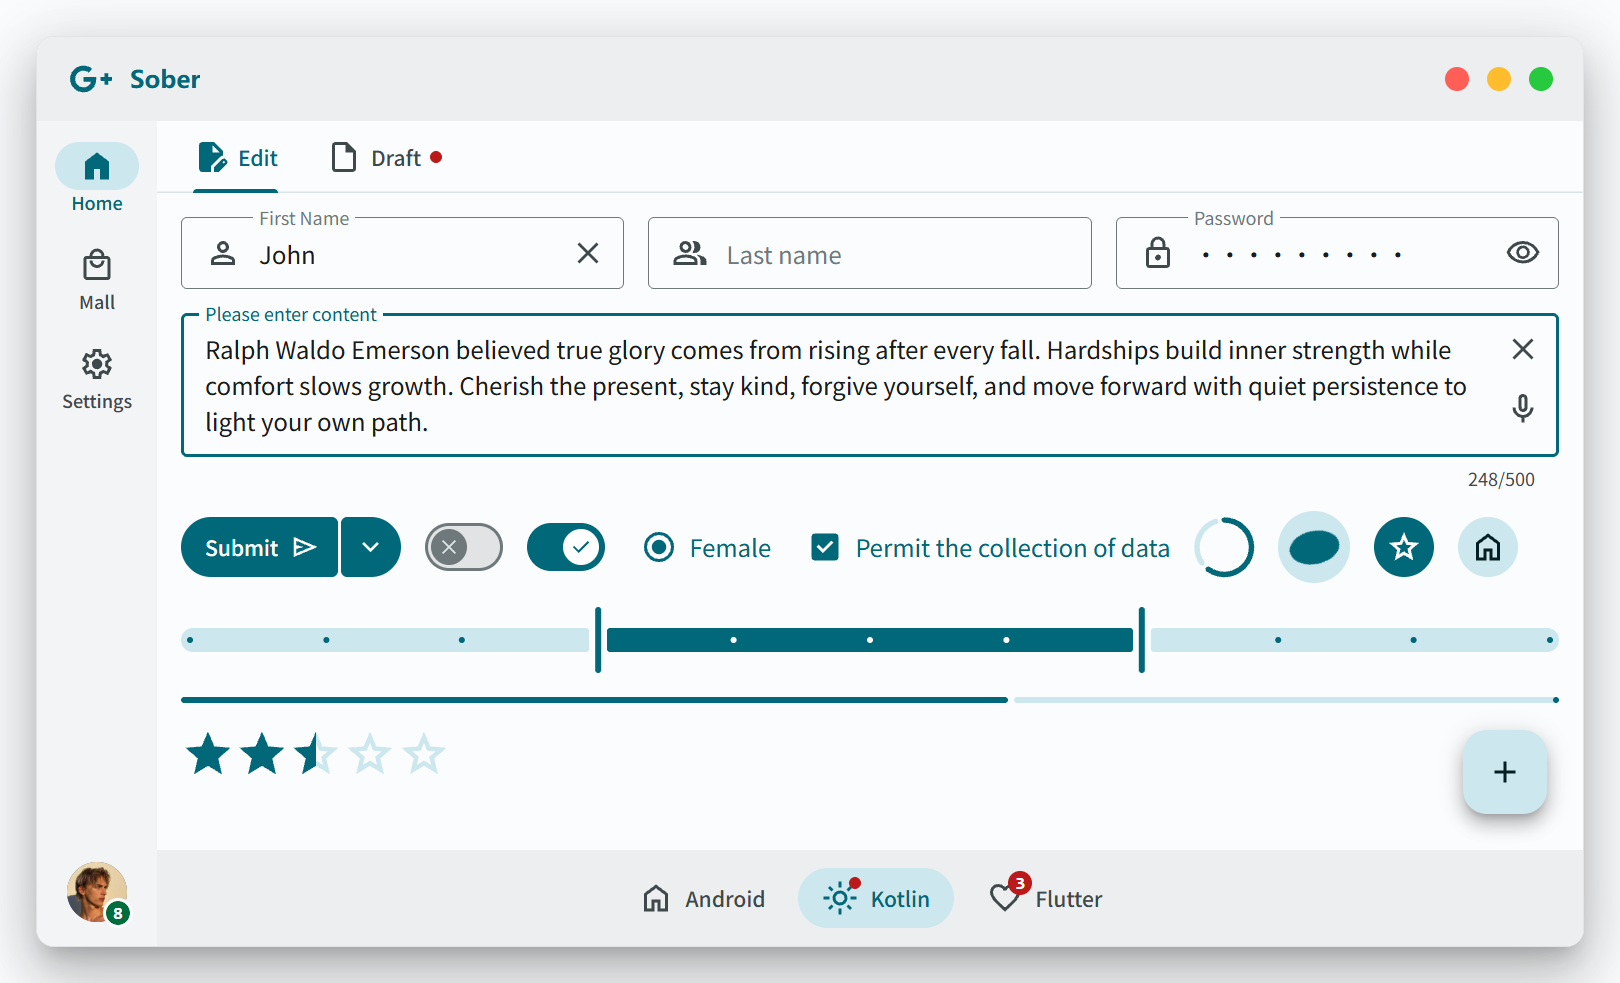
Task: Set rating to one star
Action: [209, 754]
